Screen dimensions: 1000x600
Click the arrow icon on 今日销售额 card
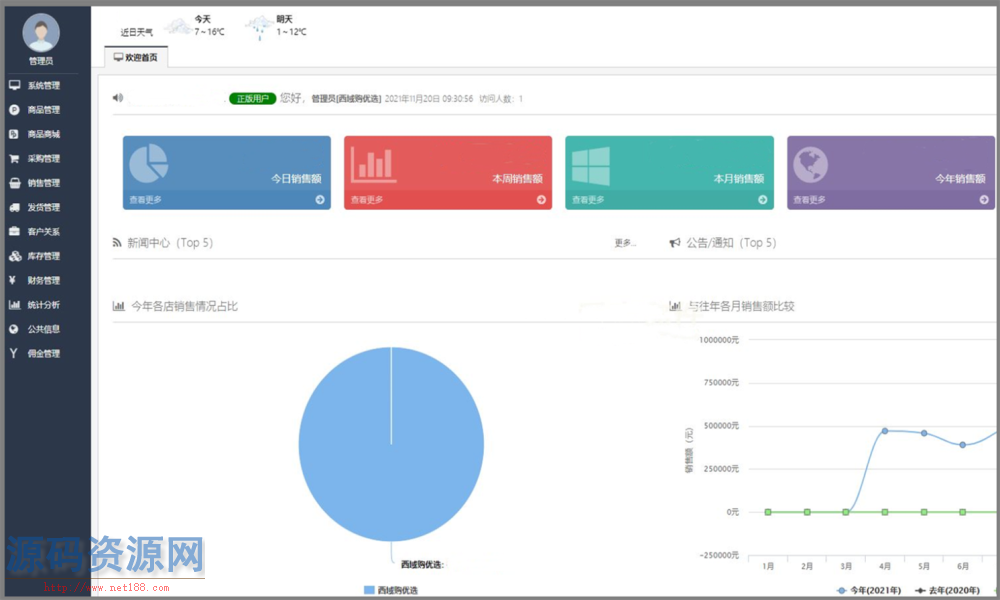320,200
